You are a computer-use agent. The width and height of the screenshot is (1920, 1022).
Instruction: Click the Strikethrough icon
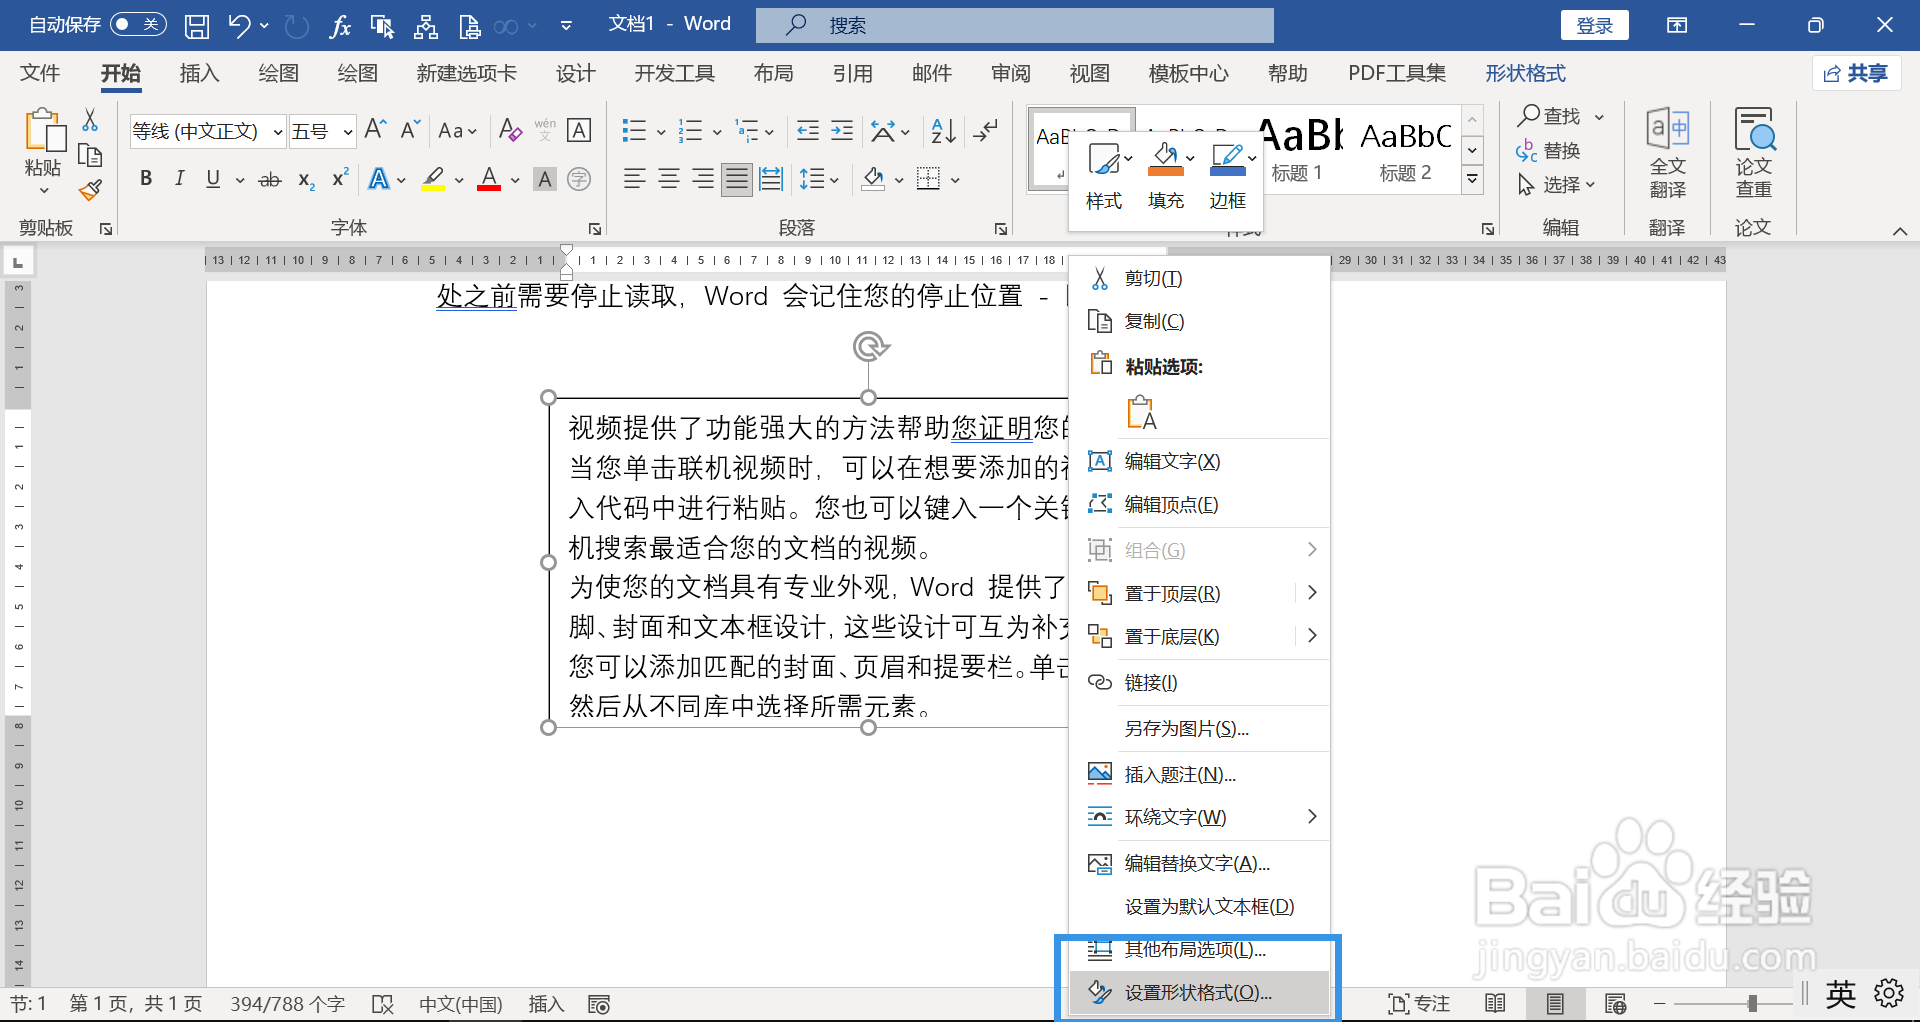270,180
